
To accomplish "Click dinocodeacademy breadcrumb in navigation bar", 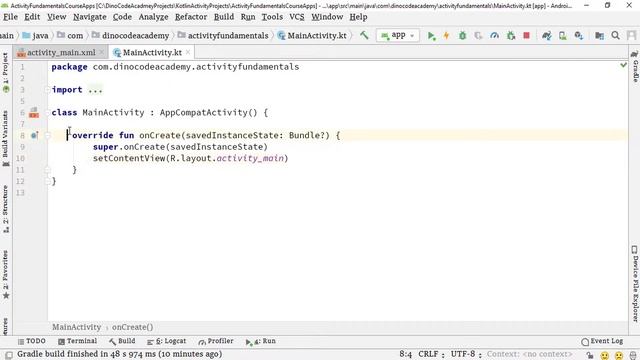I will [131, 36].
